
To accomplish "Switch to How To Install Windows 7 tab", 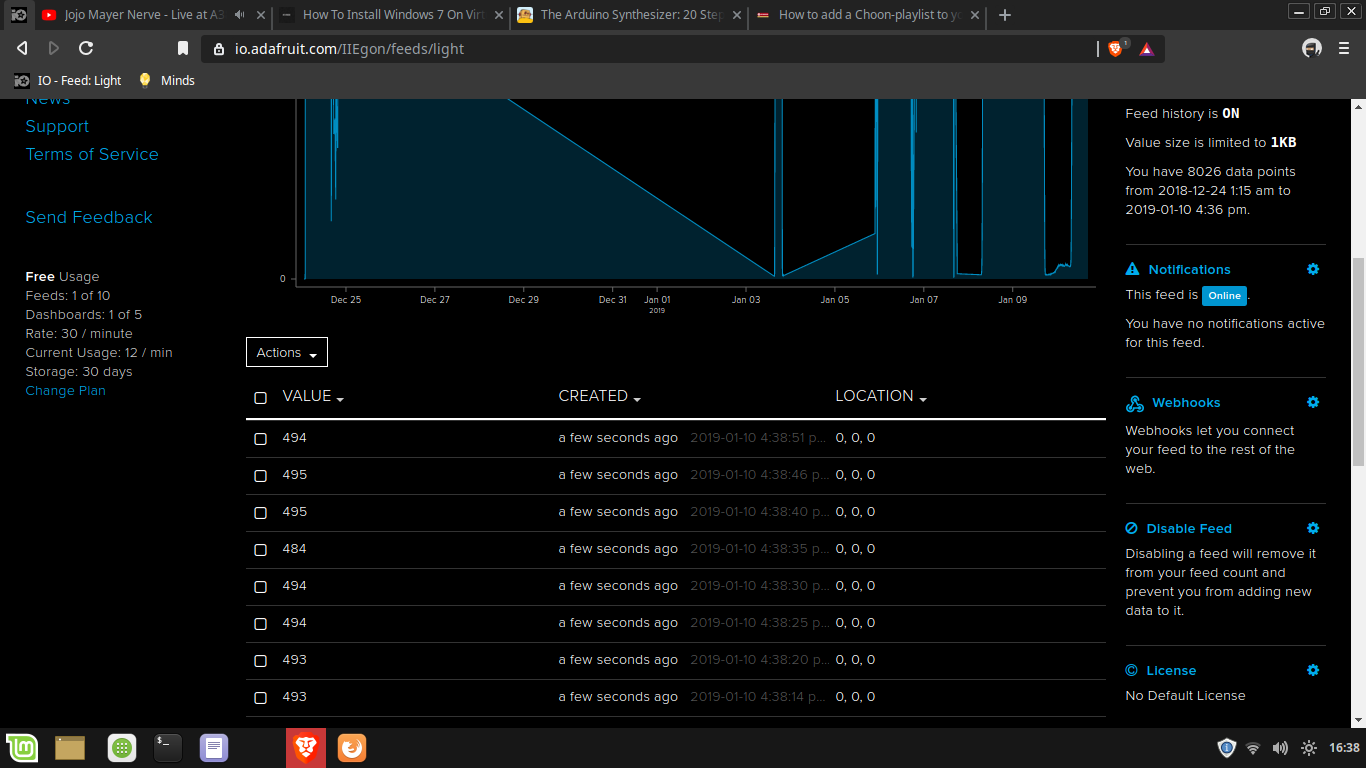I will pos(391,15).
